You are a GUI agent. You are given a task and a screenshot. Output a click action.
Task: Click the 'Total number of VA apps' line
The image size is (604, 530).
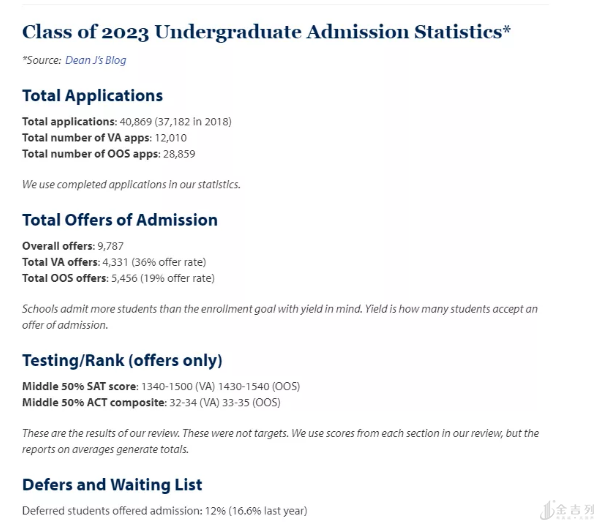tap(104, 138)
